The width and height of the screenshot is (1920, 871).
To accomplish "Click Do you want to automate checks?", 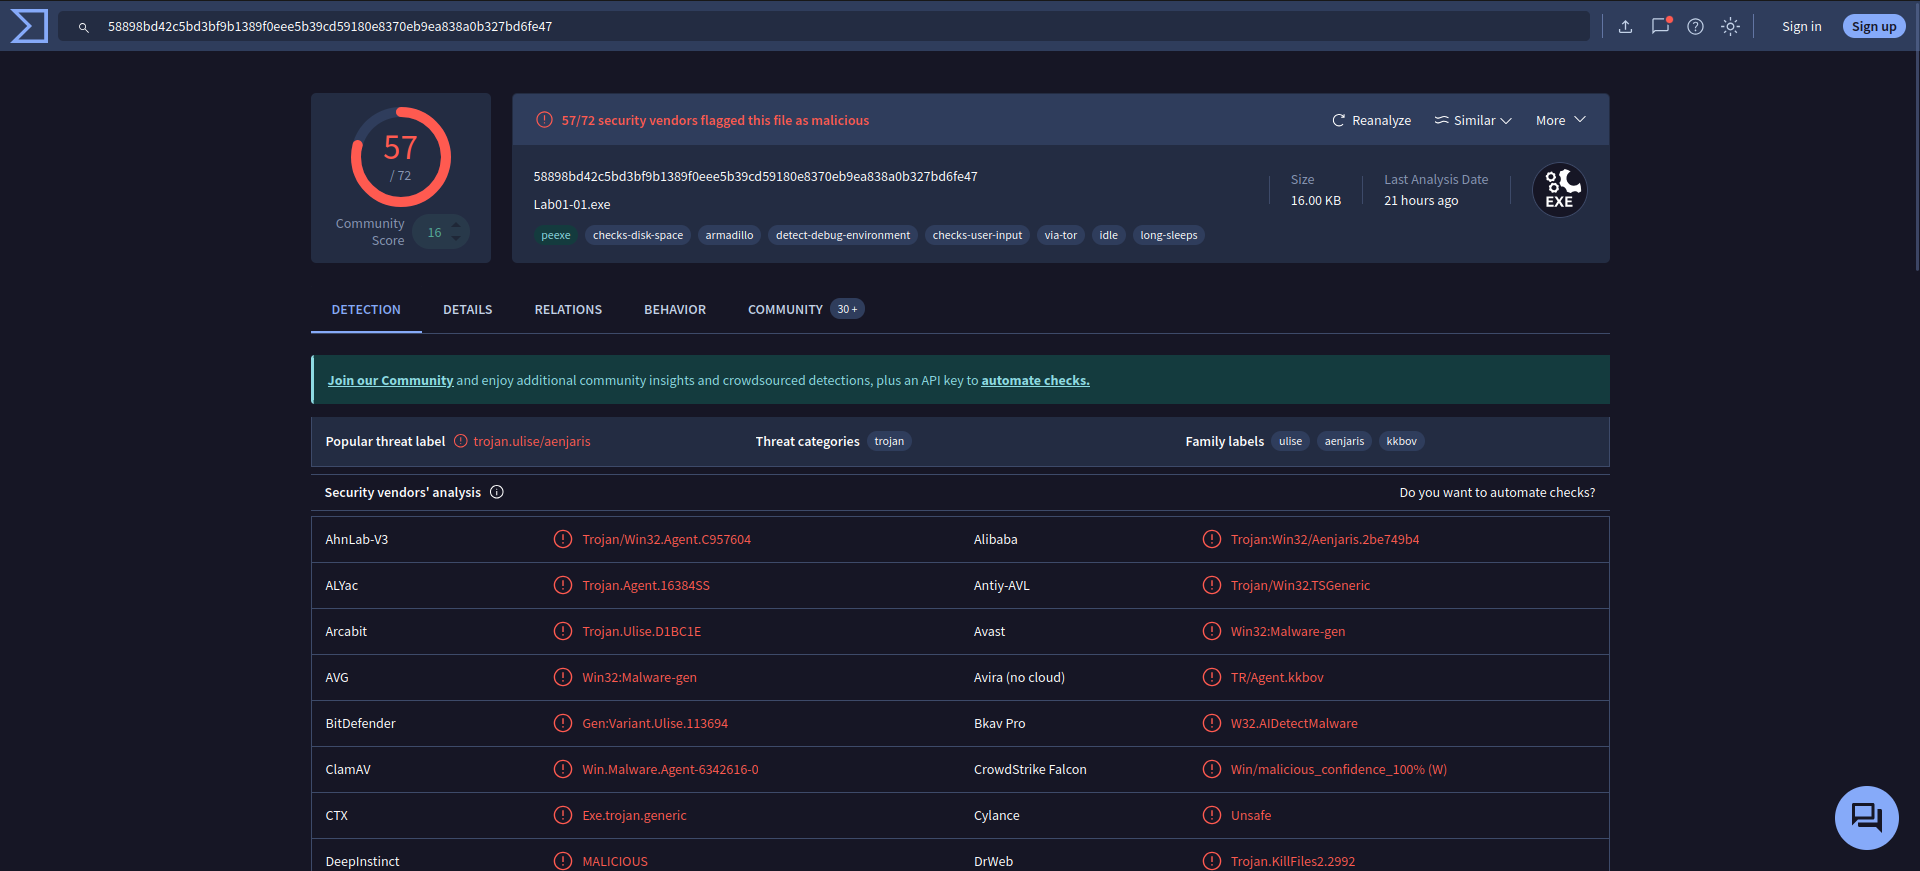I will coord(1497,492).
